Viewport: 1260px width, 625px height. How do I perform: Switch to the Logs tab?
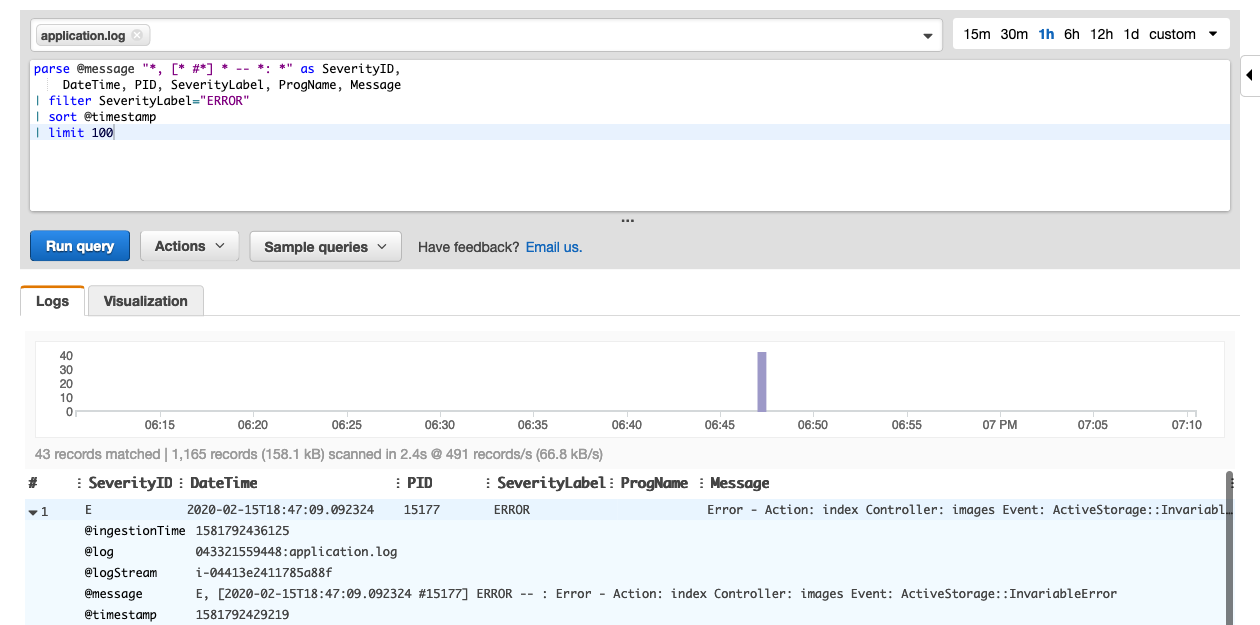coord(53,301)
